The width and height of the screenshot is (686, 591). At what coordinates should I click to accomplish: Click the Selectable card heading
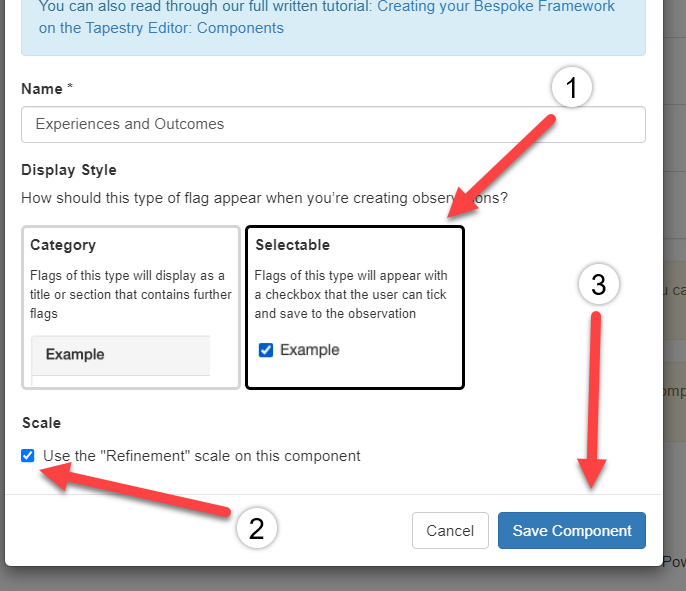click(x=293, y=245)
